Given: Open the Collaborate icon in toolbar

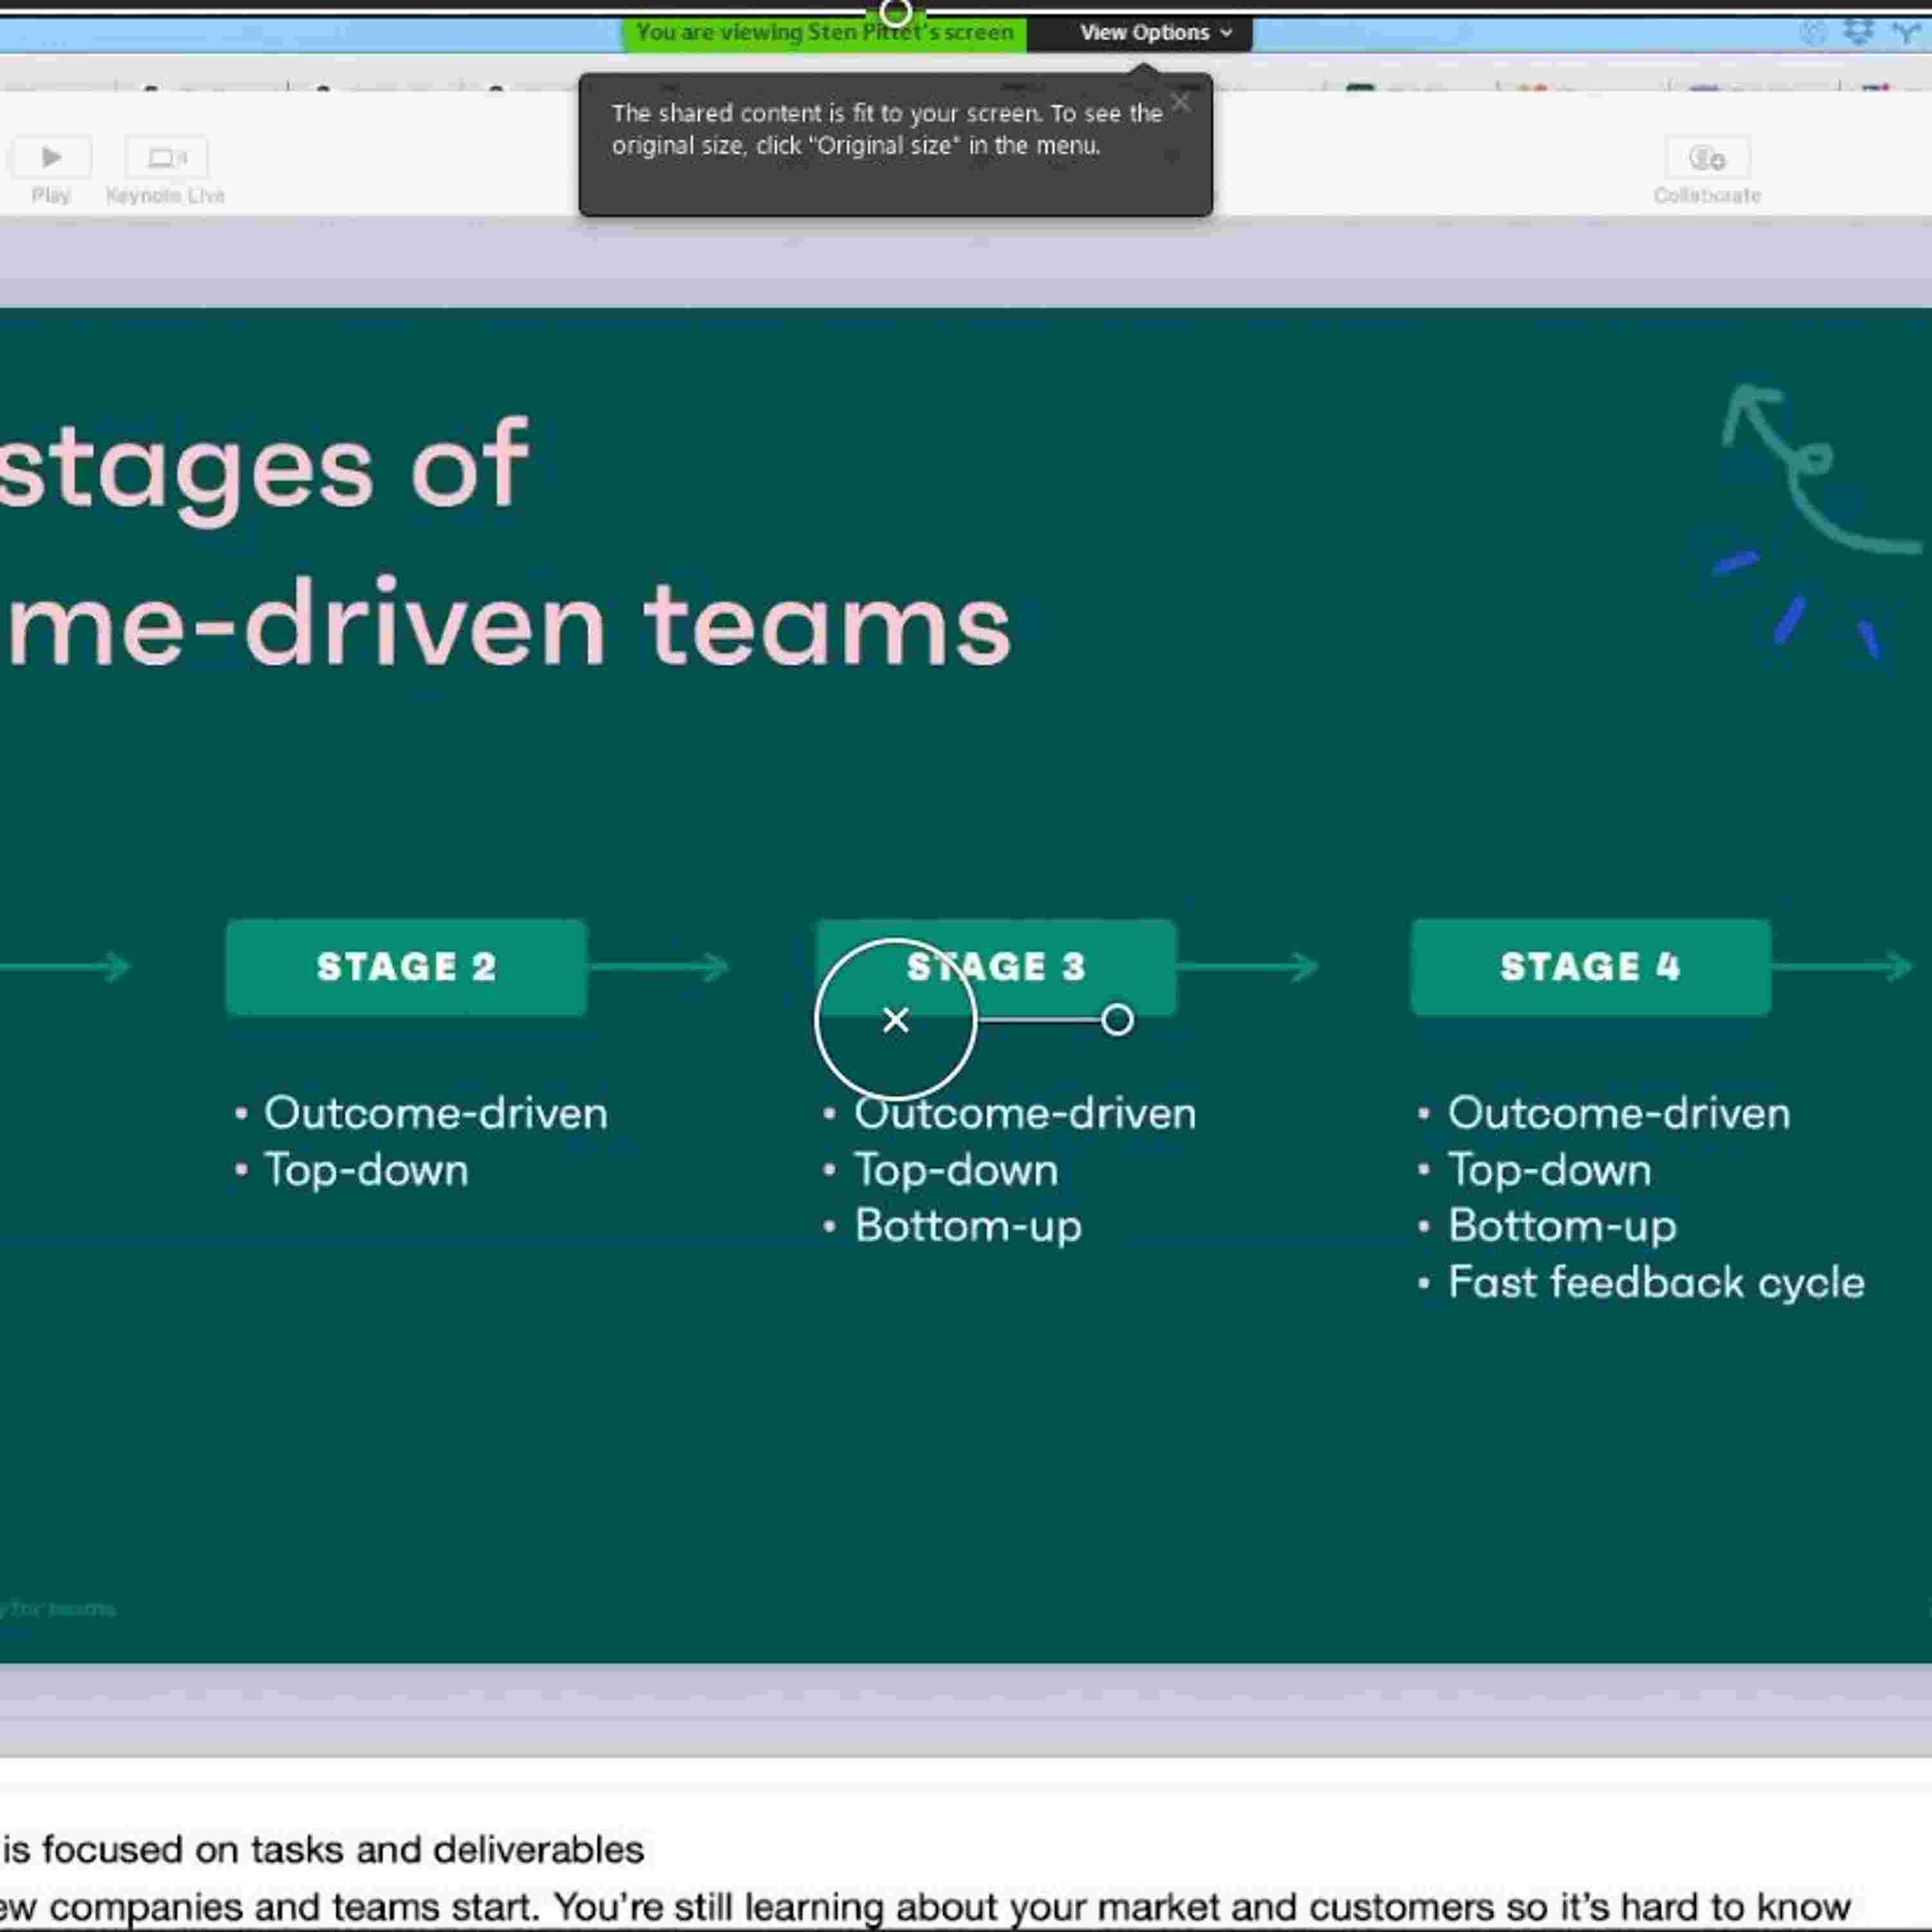Looking at the screenshot, I should tap(1707, 158).
